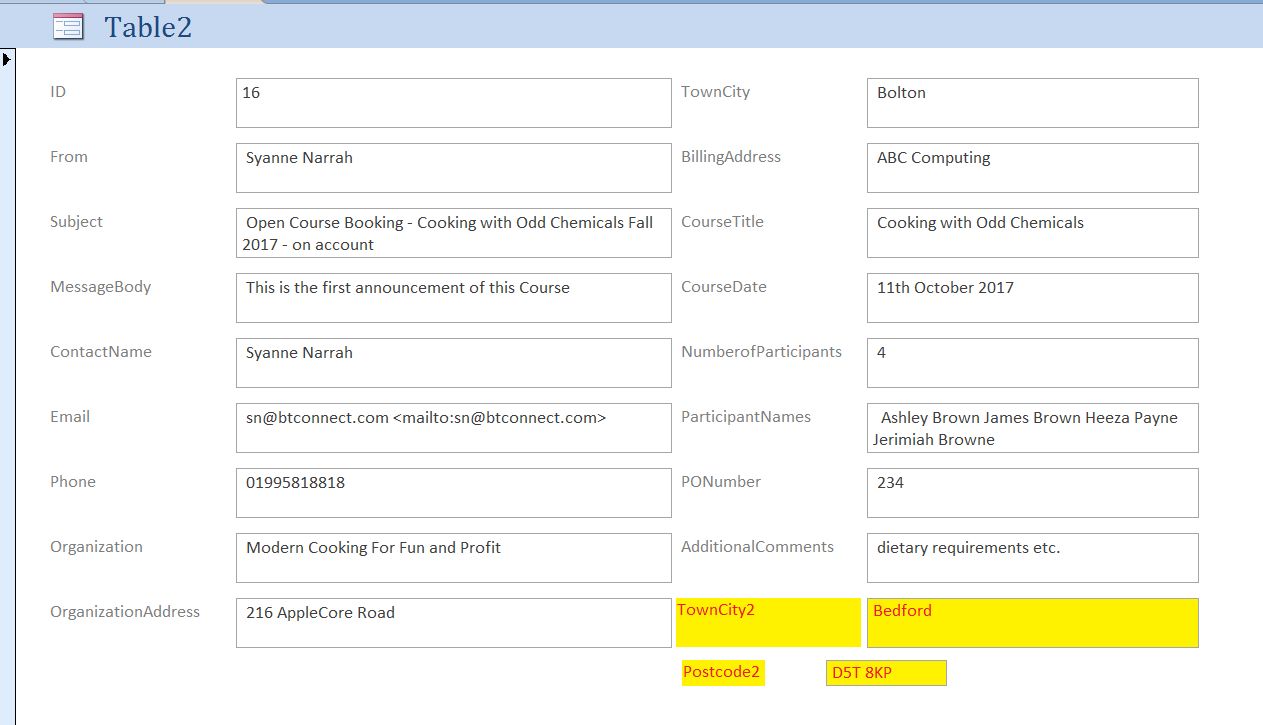The image size is (1263, 725).
Task: Click the NumberofParticipants label
Action: point(761,352)
